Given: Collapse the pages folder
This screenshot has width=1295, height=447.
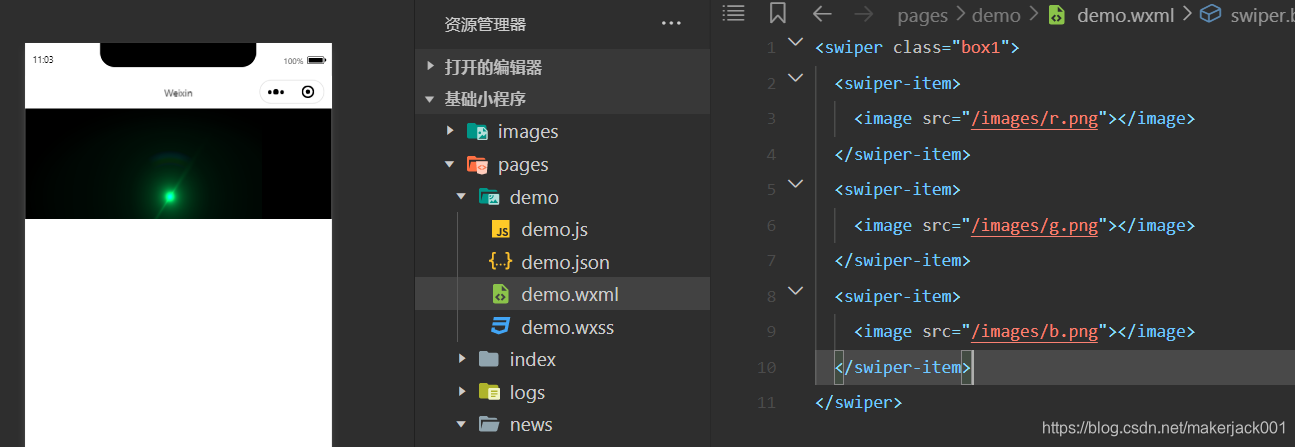Looking at the screenshot, I should pos(451,164).
